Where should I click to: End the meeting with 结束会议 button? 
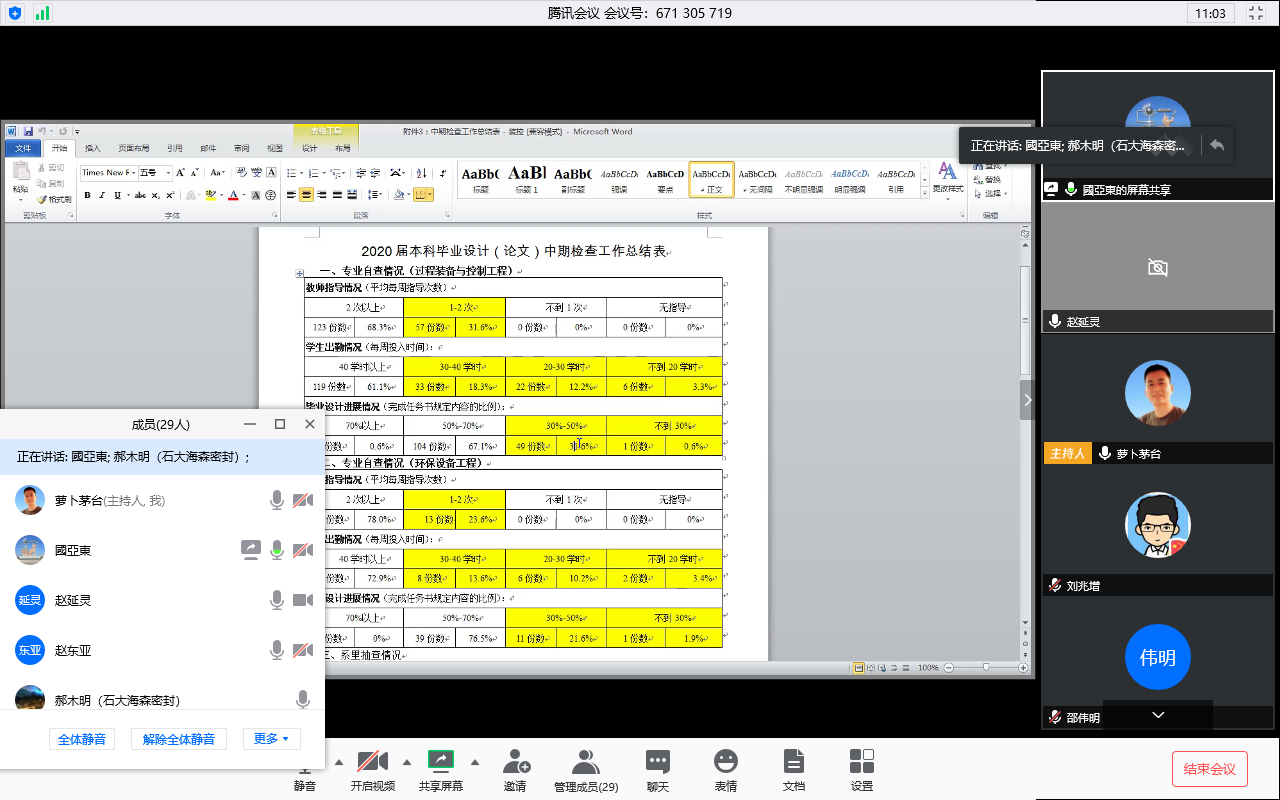(x=1209, y=769)
